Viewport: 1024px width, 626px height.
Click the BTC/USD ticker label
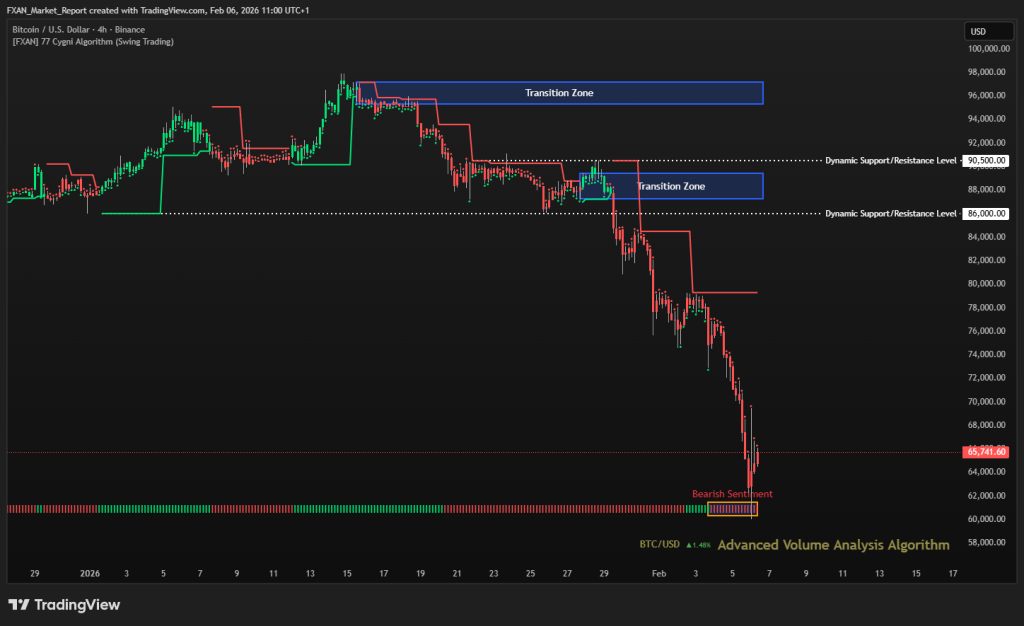pyautogui.click(x=660, y=545)
